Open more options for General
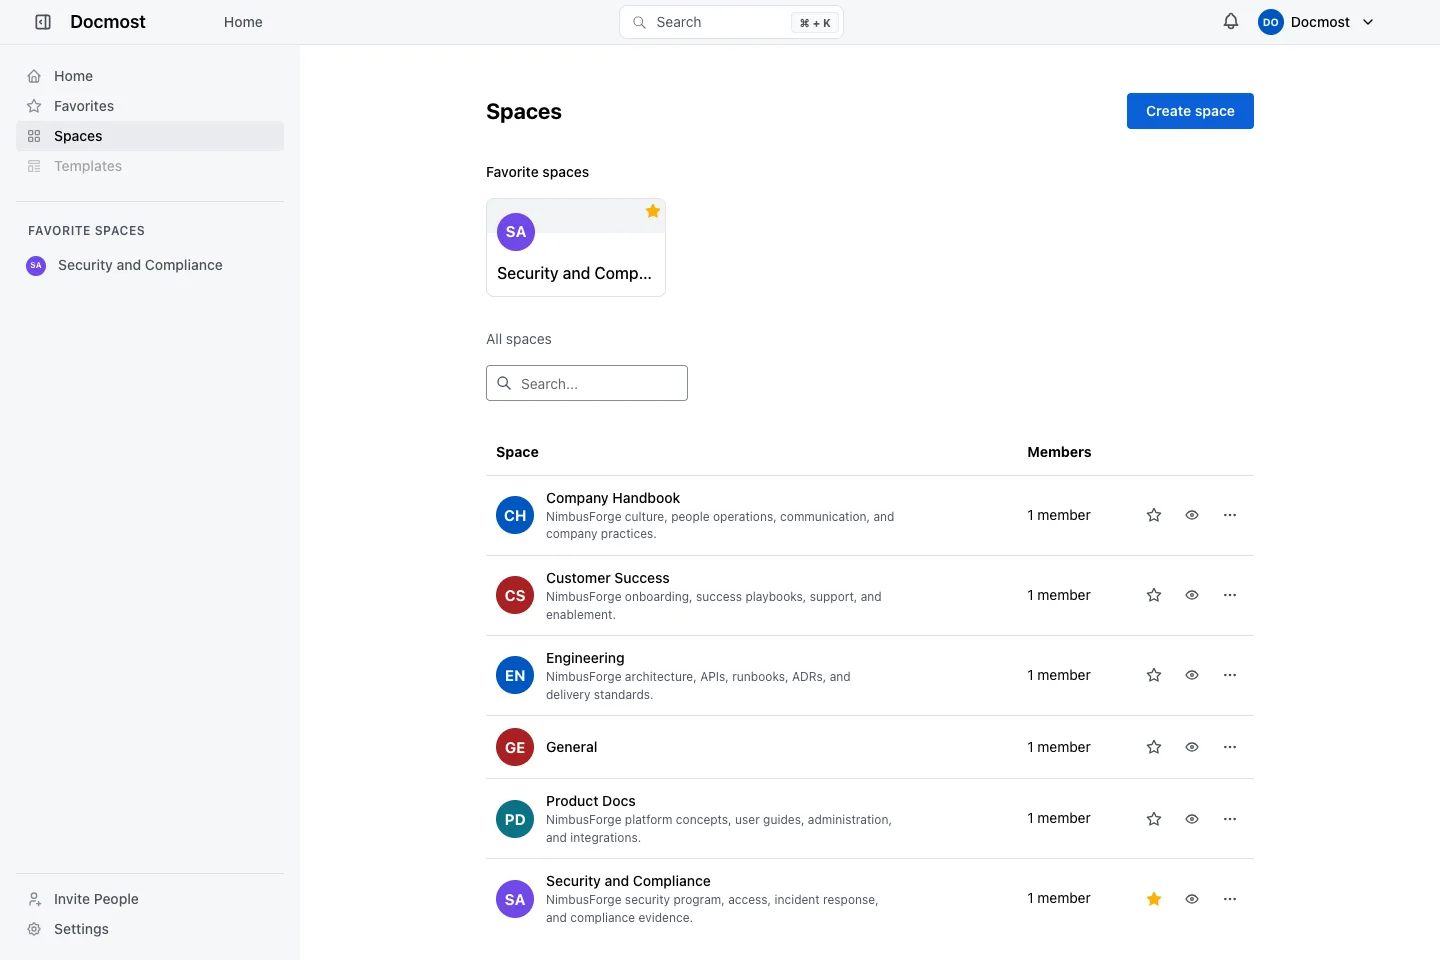This screenshot has height=960, width=1440. click(1230, 747)
